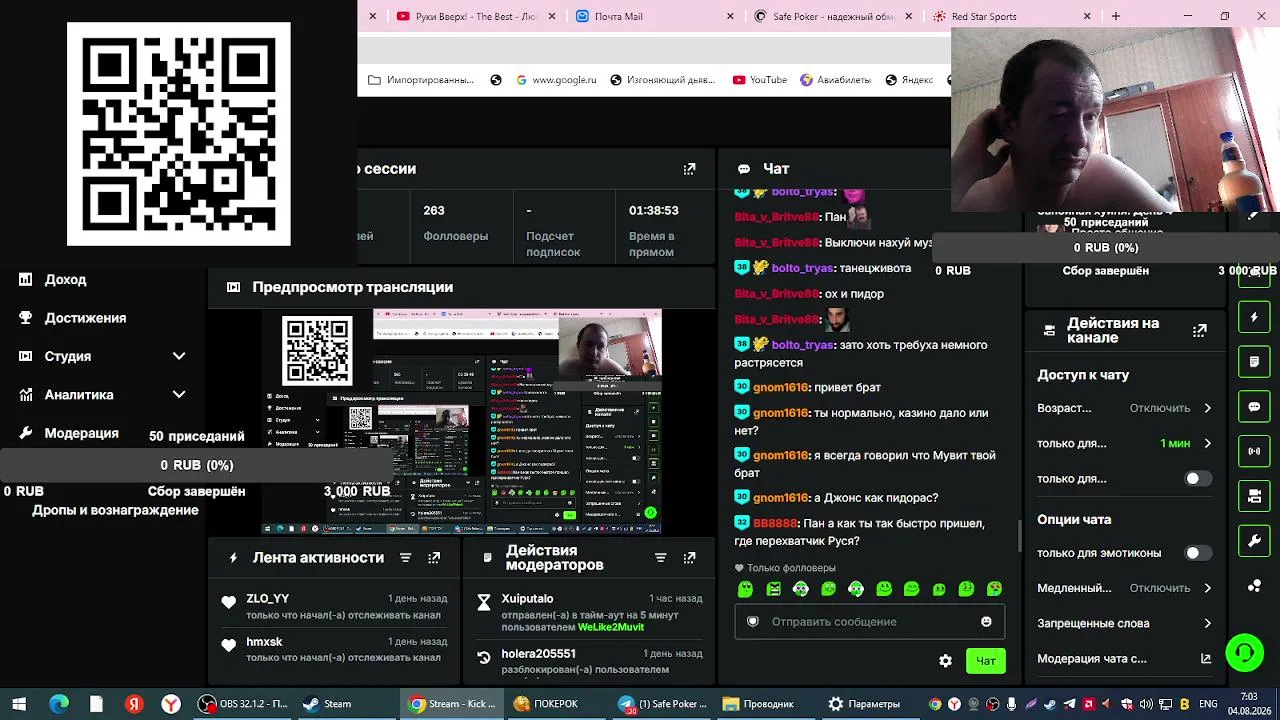Click the stream preview thumbnail
This screenshot has width=1280, height=720.
462,421
